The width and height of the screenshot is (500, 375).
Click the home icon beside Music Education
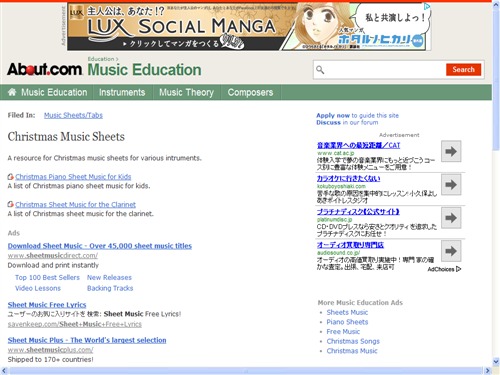tap(12, 92)
